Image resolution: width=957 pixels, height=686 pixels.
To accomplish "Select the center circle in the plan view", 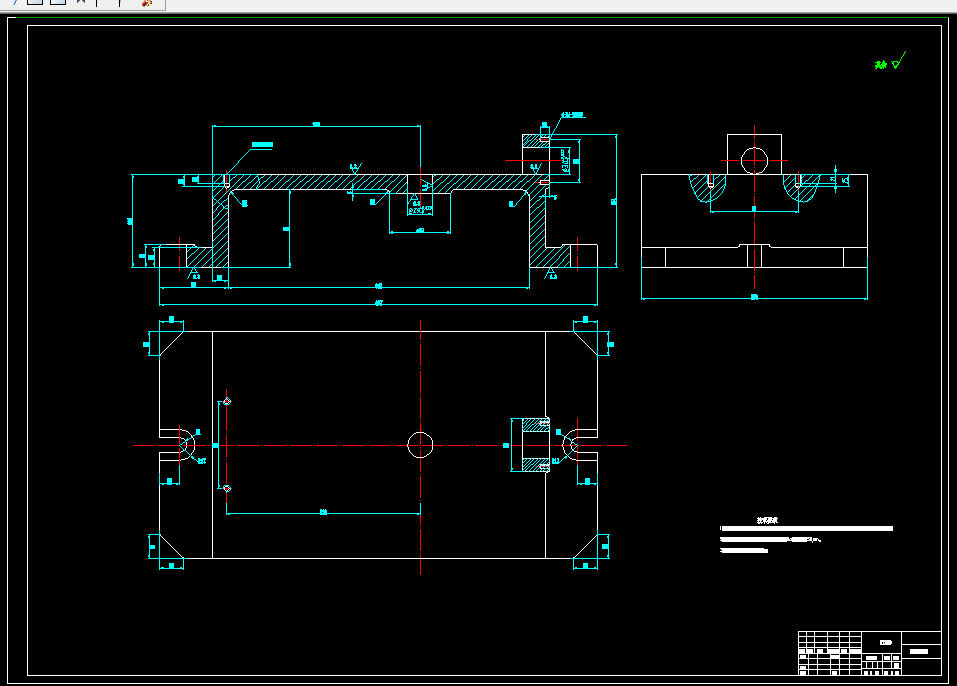I will (421, 445).
